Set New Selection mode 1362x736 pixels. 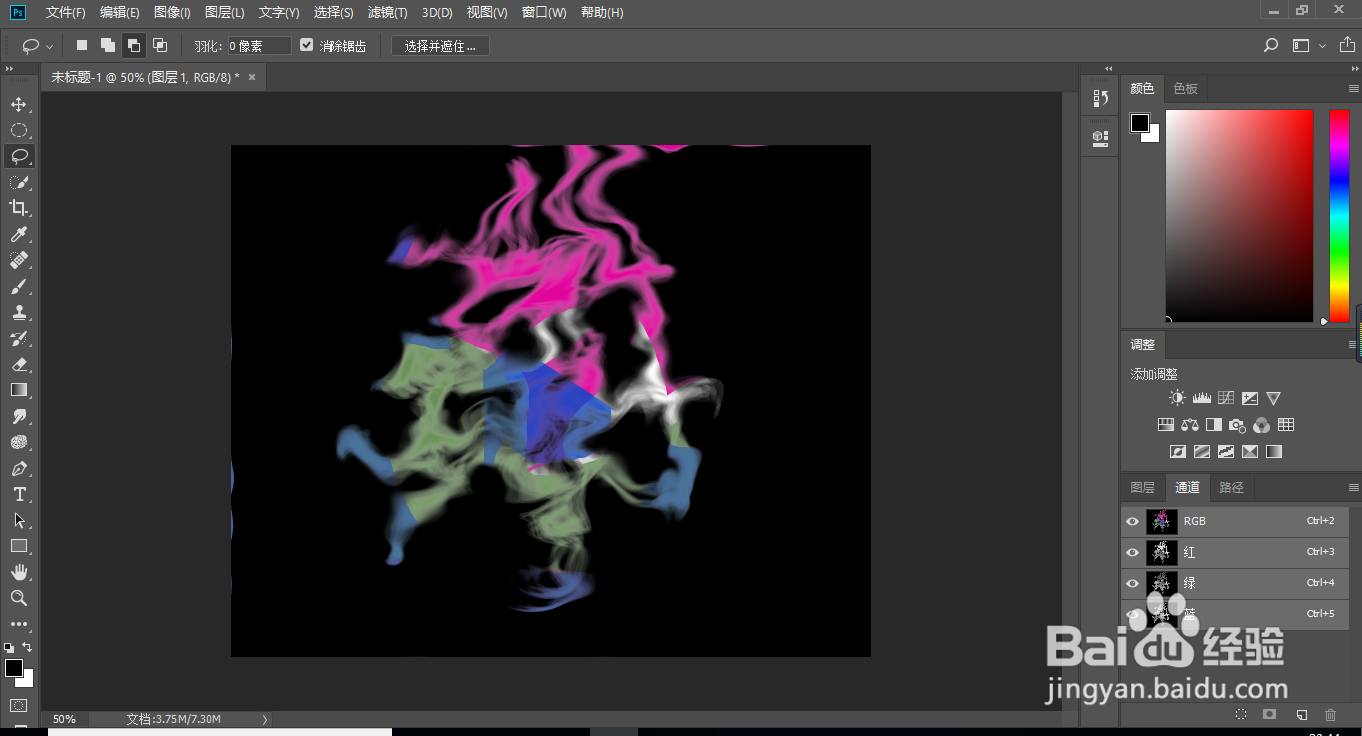click(82, 45)
